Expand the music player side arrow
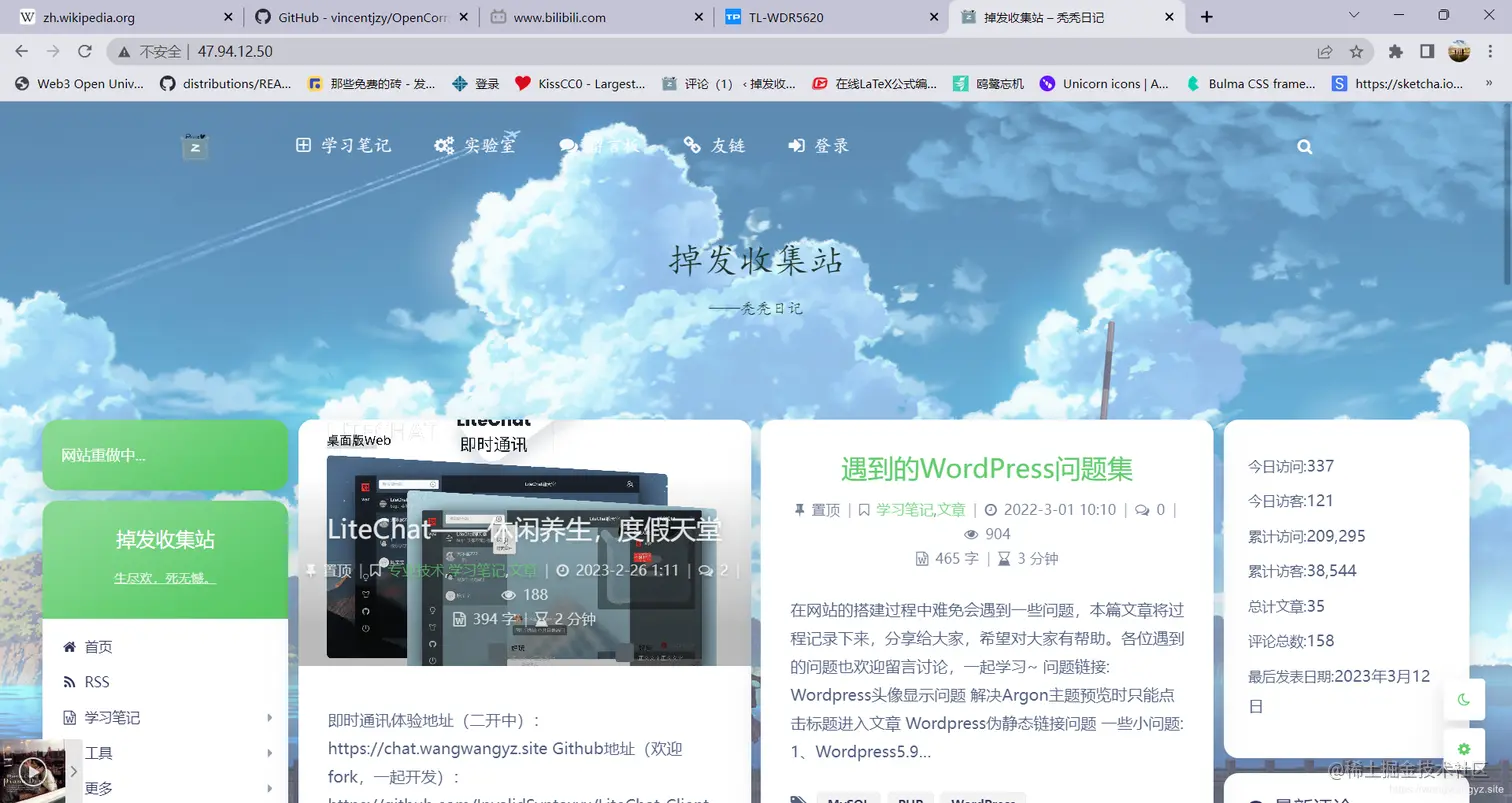Screen dimensions: 1512x803 (x=73, y=771)
